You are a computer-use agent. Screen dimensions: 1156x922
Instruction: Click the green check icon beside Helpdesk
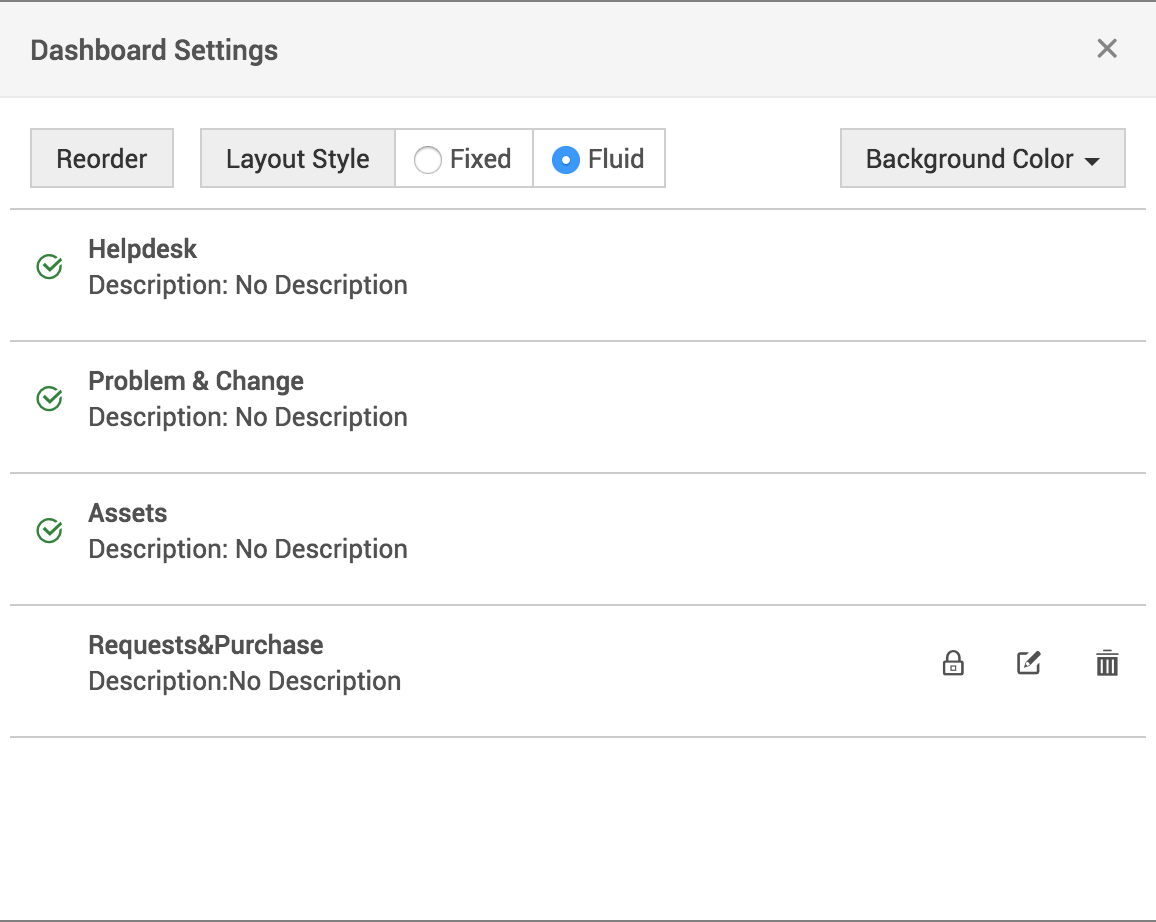click(x=49, y=267)
